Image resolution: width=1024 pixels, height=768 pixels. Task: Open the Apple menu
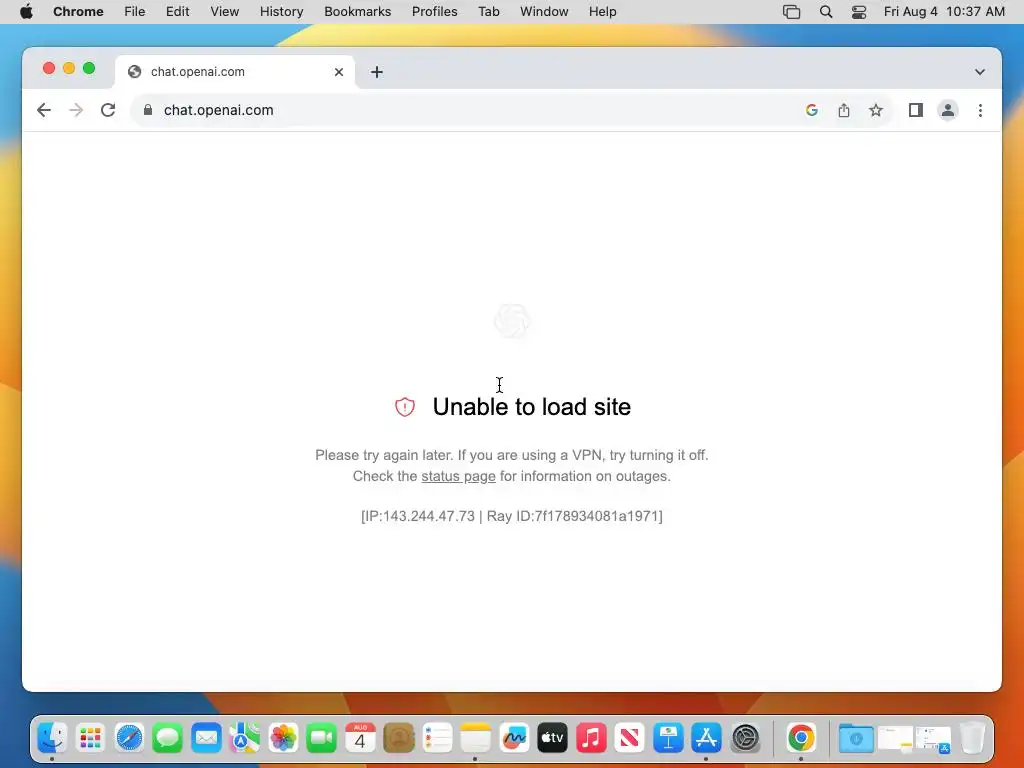coord(26,12)
